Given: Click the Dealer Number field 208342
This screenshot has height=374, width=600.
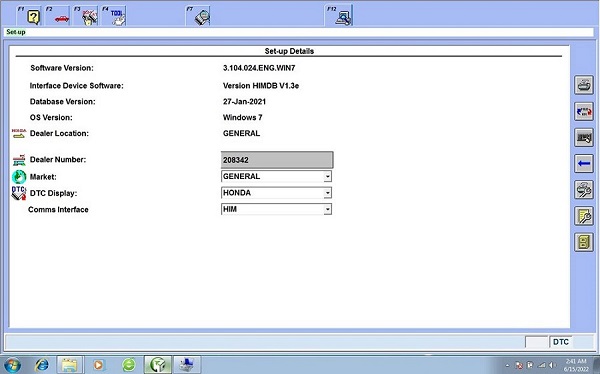Looking at the screenshot, I should click(x=277, y=160).
